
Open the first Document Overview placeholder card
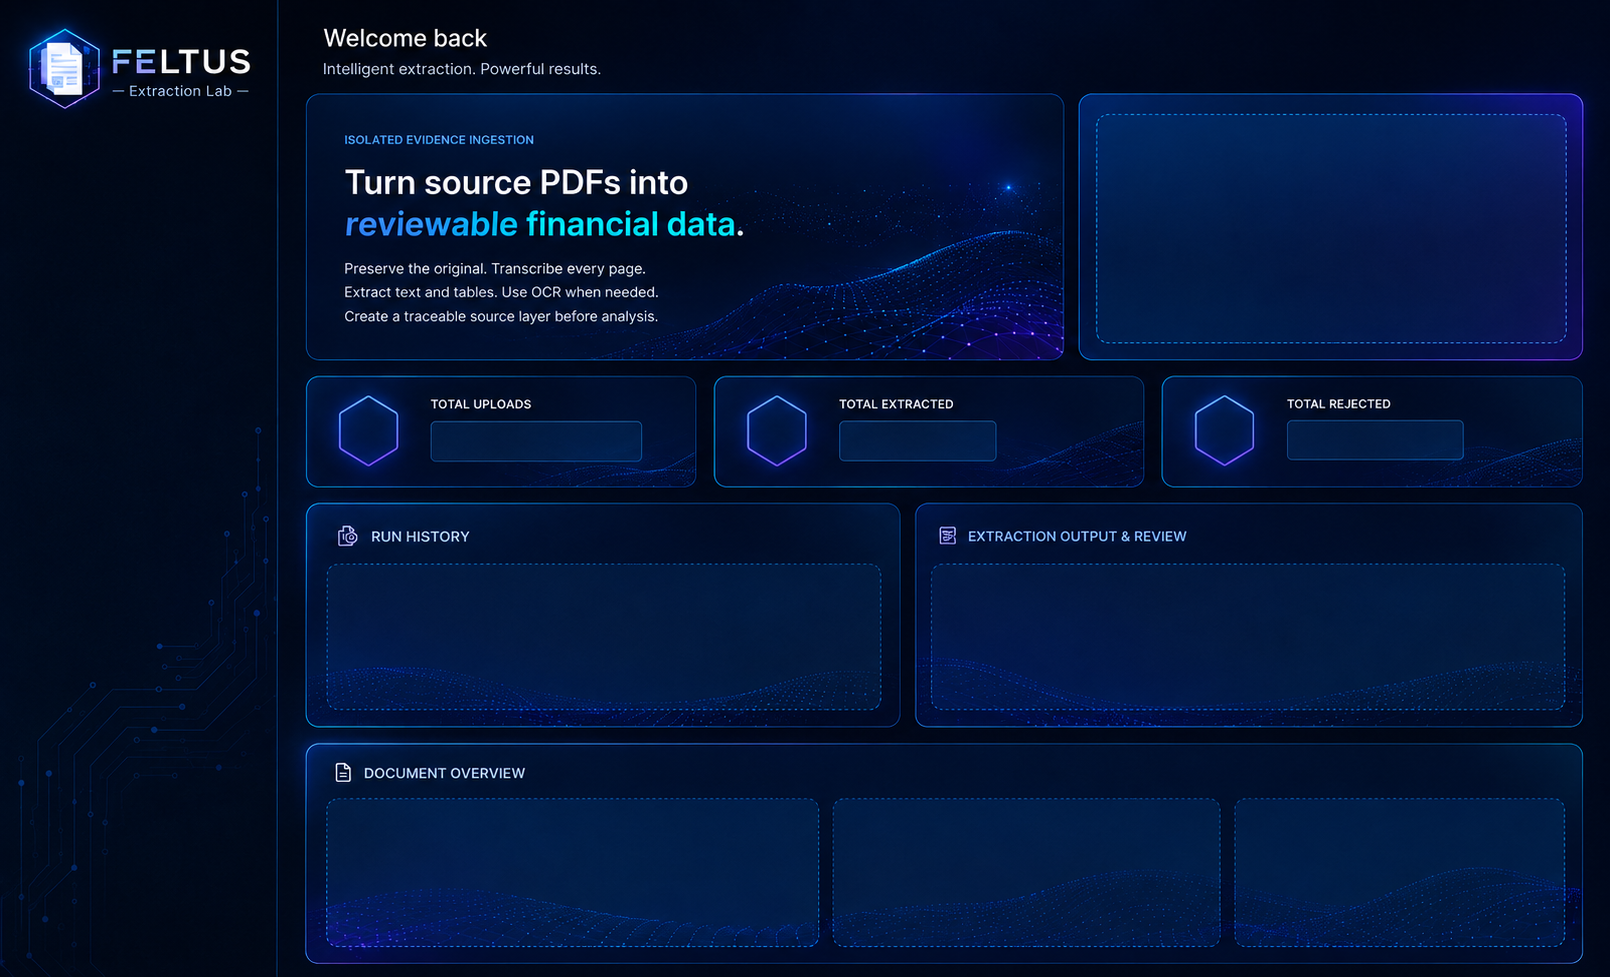(573, 872)
